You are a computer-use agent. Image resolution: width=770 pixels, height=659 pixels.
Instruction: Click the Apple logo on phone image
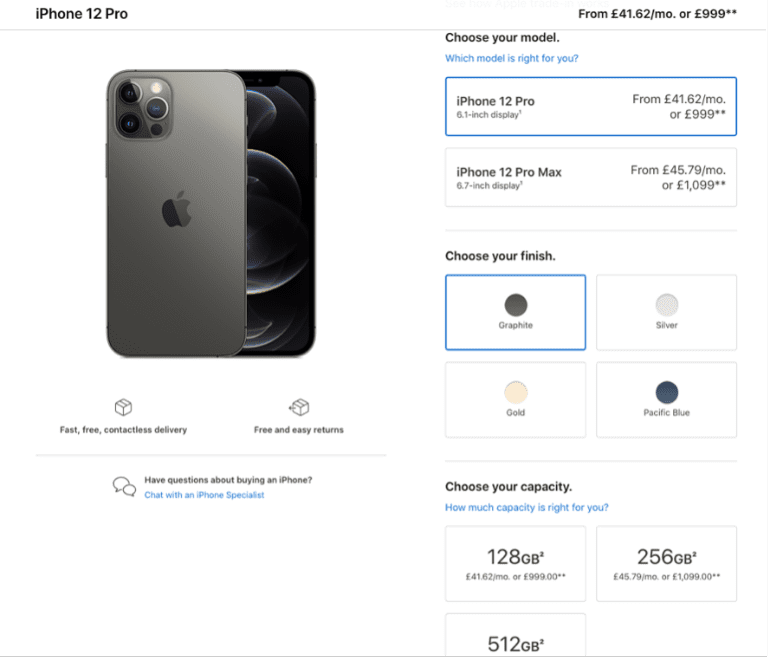tap(176, 210)
